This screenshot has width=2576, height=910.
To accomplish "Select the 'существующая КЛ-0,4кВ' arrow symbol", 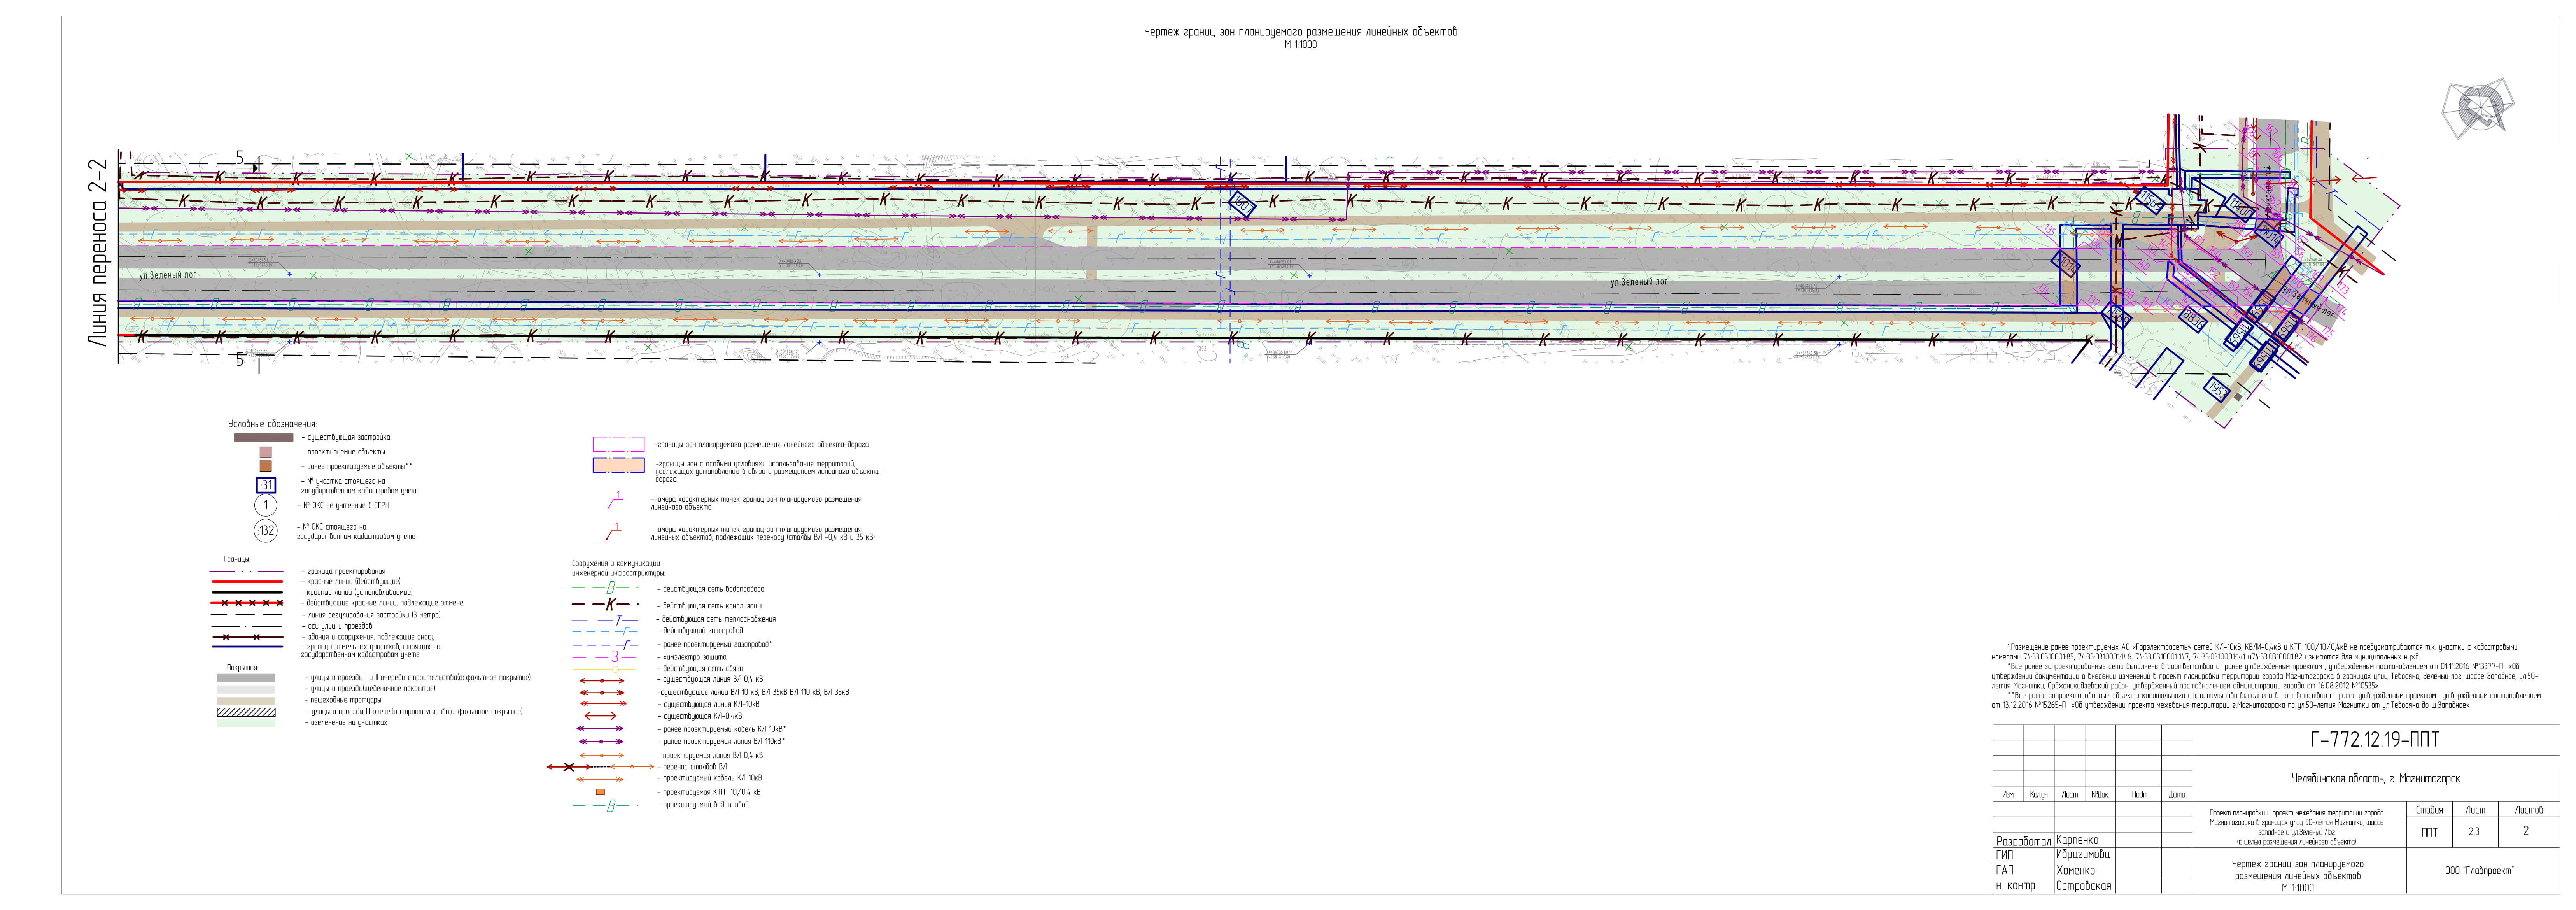I will point(600,716).
